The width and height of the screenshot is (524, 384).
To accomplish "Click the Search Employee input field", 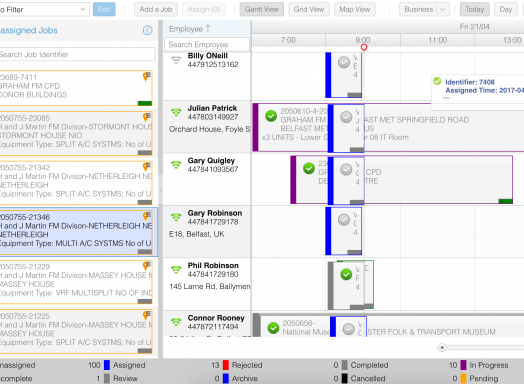I will click(x=207, y=44).
